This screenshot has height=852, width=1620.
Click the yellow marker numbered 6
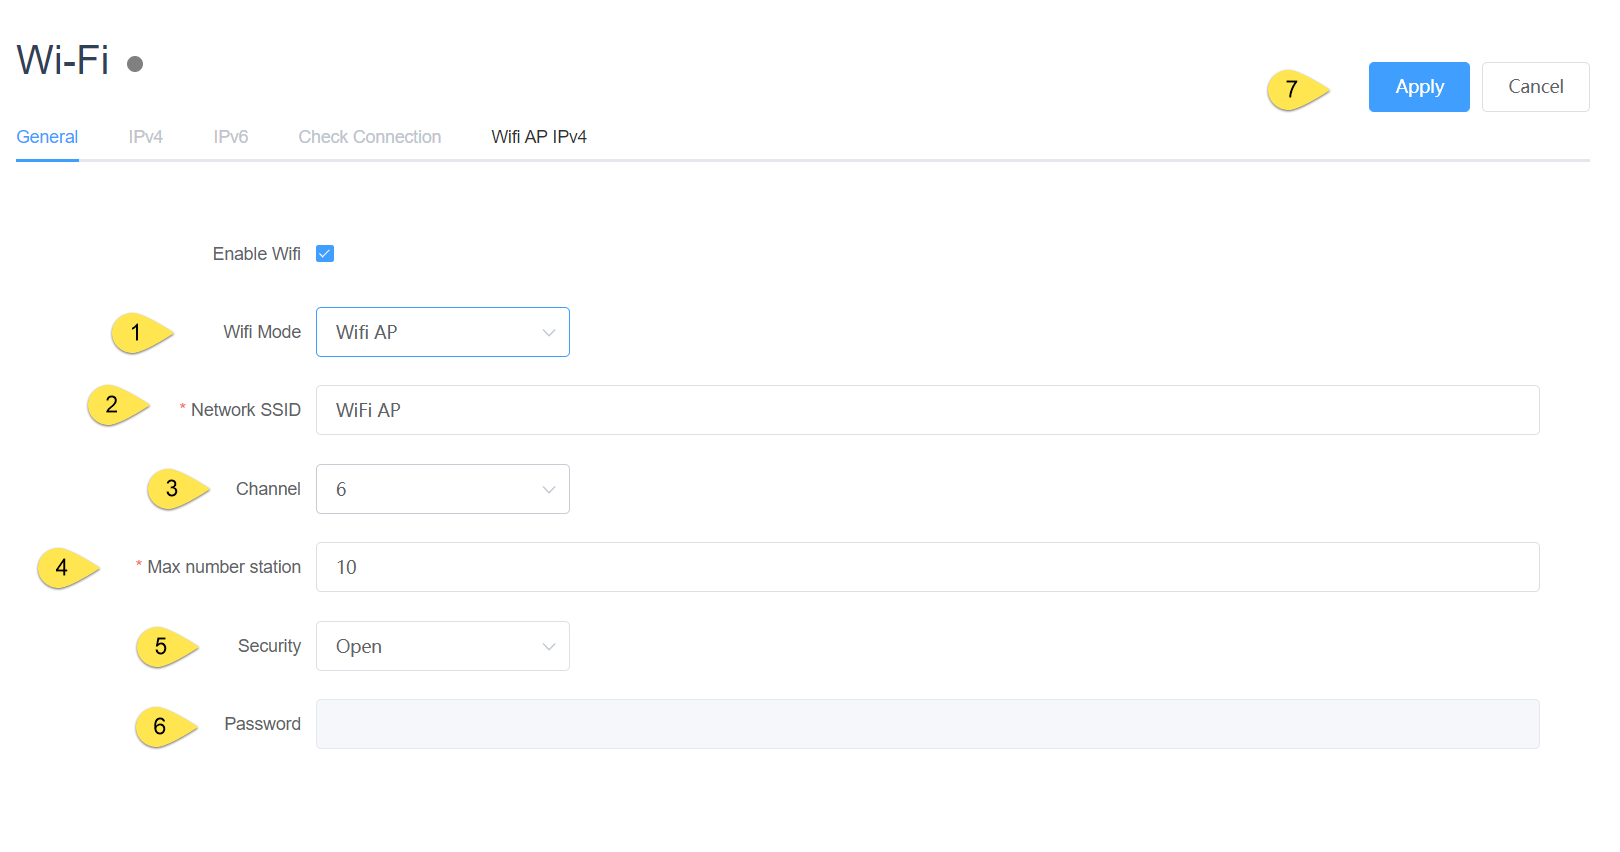pos(161,727)
